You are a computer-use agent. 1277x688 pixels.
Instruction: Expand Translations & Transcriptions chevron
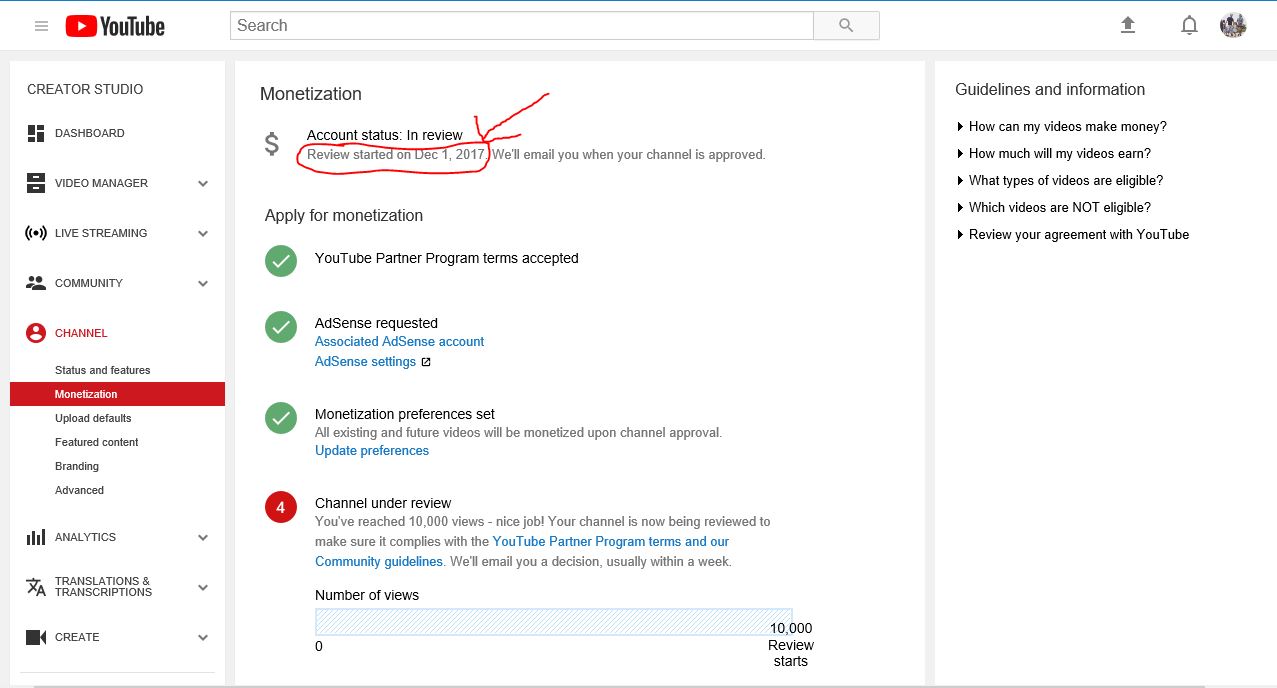pos(203,588)
